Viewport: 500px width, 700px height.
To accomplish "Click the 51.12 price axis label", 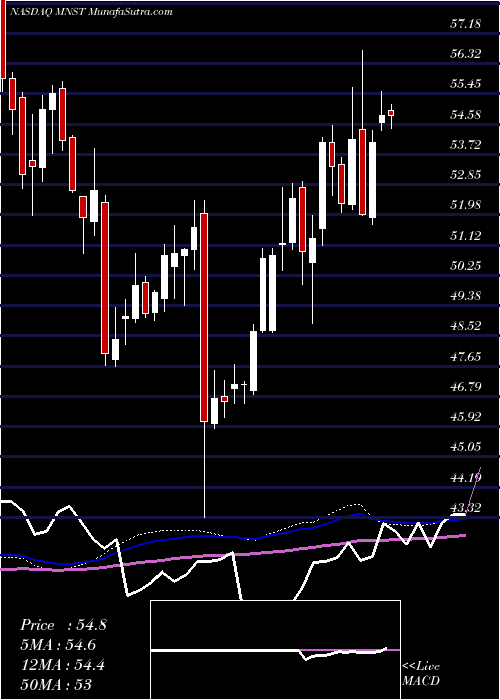I will (466, 235).
